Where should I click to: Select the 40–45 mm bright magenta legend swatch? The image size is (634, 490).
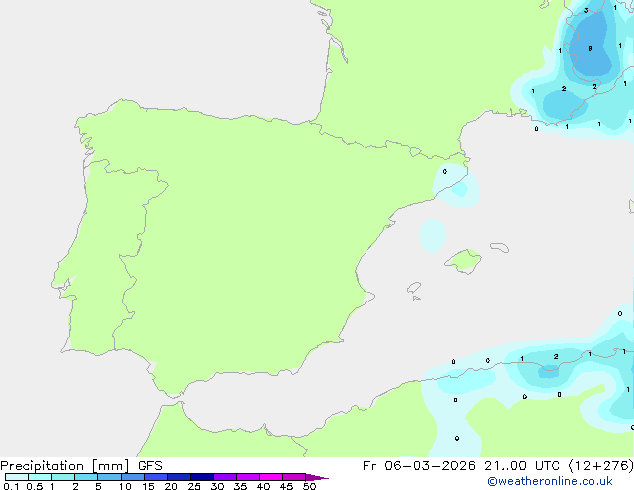tap(271, 477)
